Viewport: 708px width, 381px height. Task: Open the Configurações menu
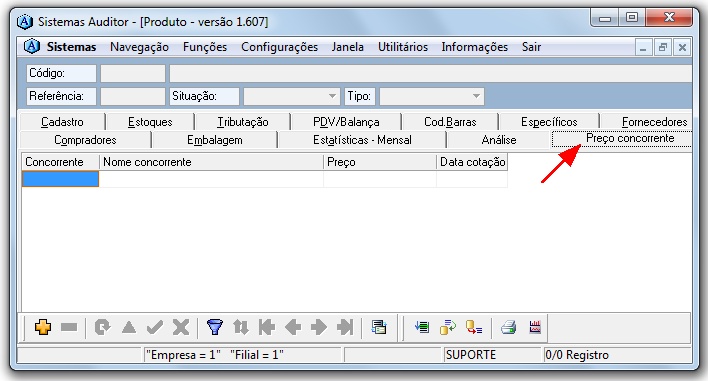coord(279,47)
